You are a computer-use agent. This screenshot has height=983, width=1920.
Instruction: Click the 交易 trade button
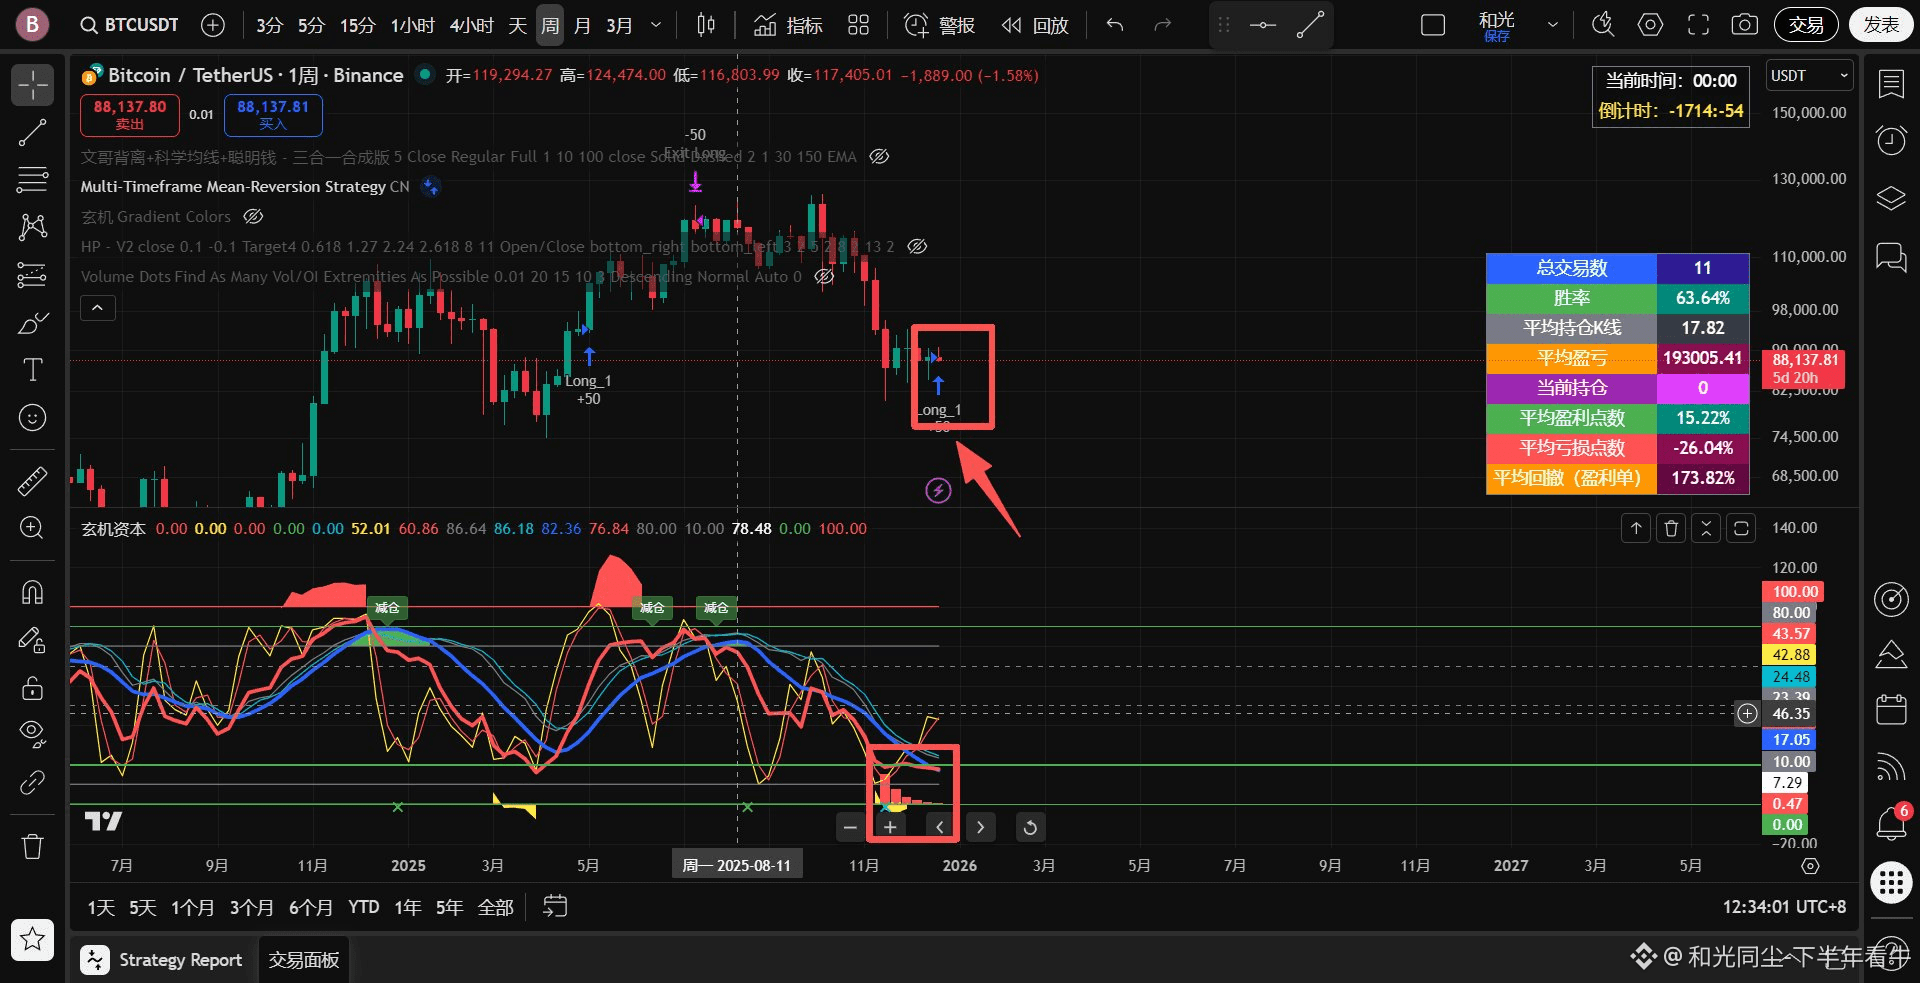pyautogui.click(x=1806, y=25)
